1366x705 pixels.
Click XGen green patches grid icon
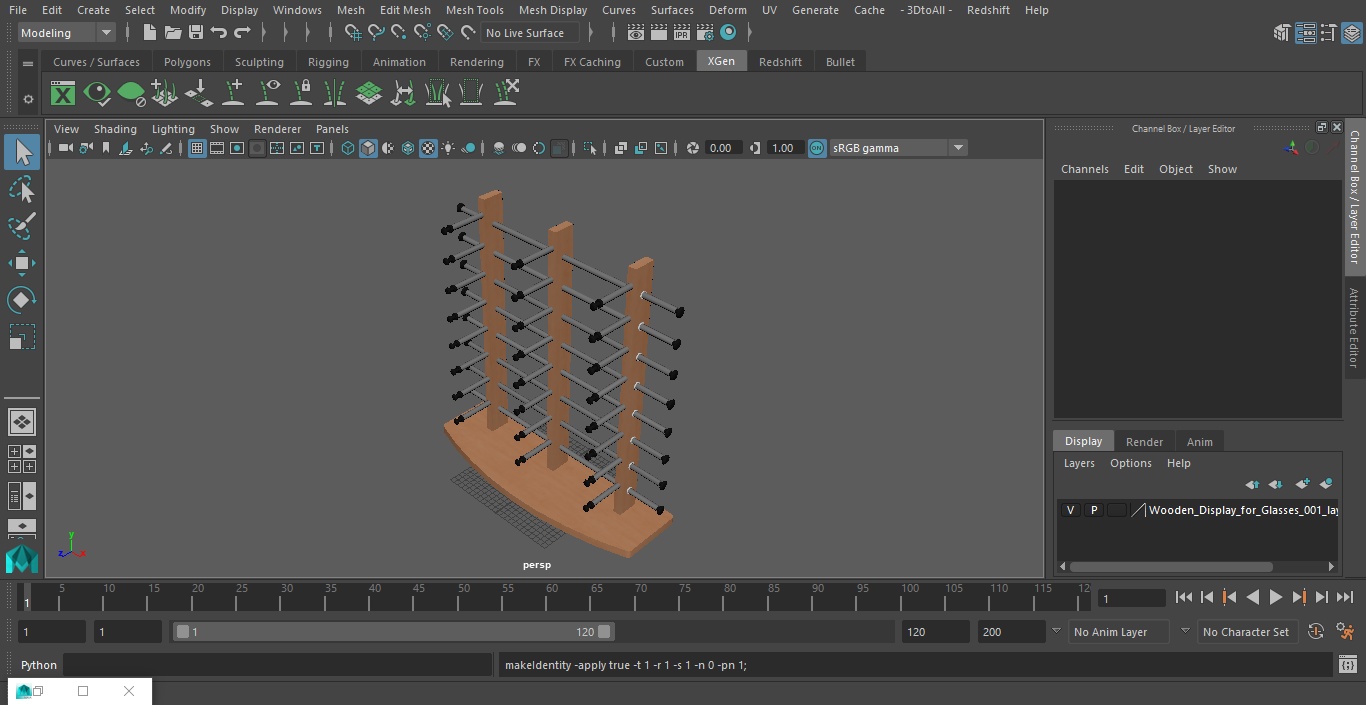[369, 94]
